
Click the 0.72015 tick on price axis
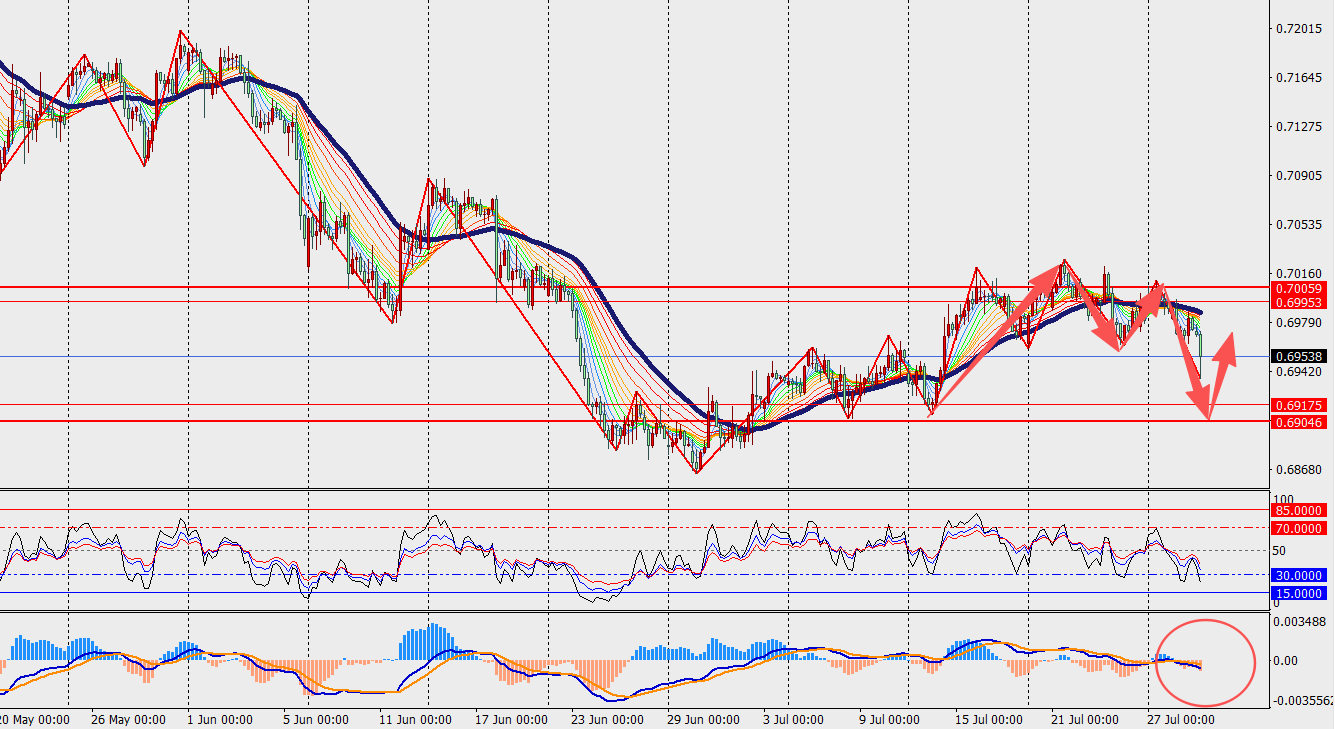1298,28
